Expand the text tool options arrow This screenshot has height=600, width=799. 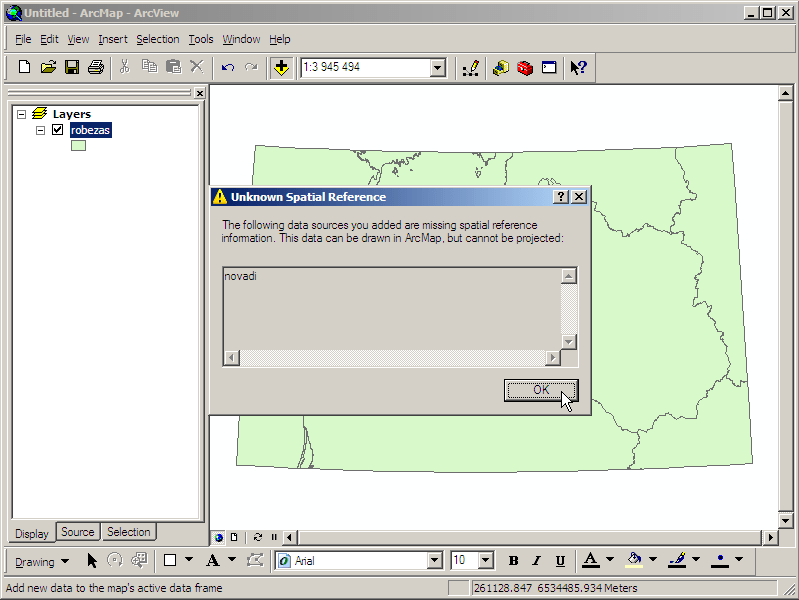point(232,560)
